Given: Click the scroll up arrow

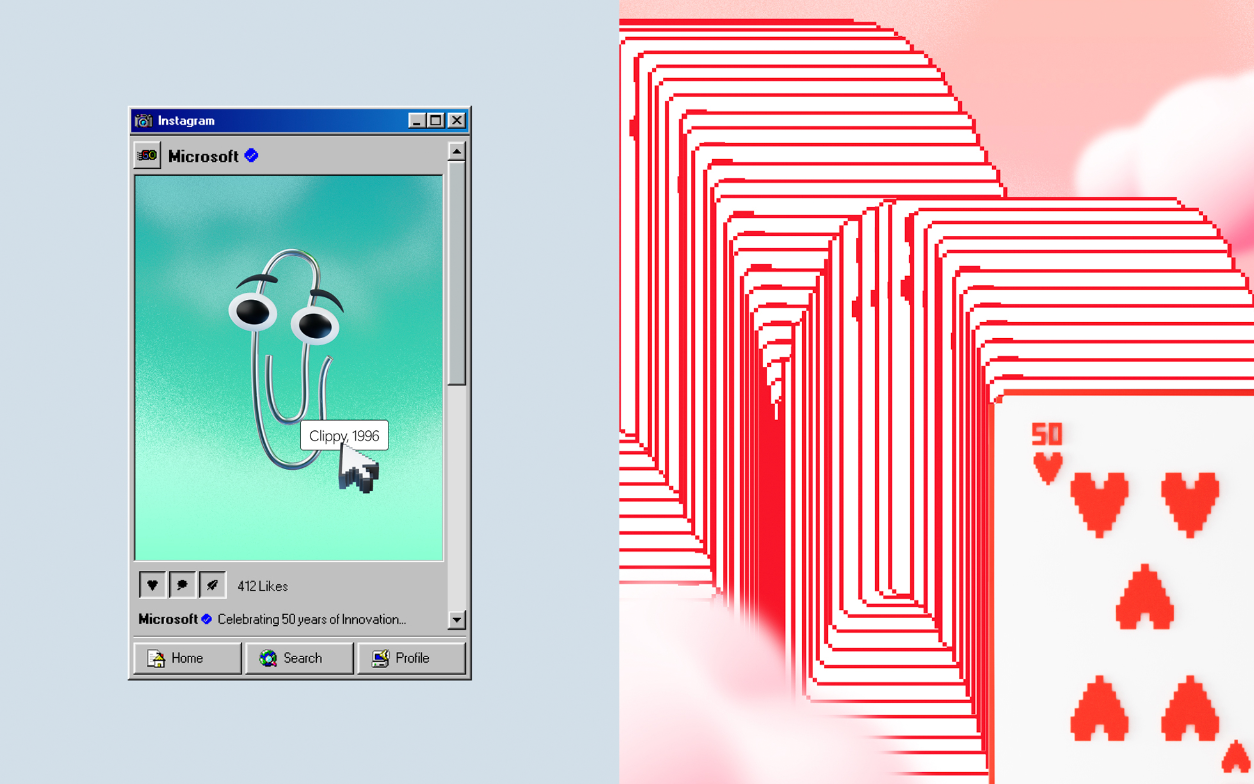Looking at the screenshot, I should (456, 152).
